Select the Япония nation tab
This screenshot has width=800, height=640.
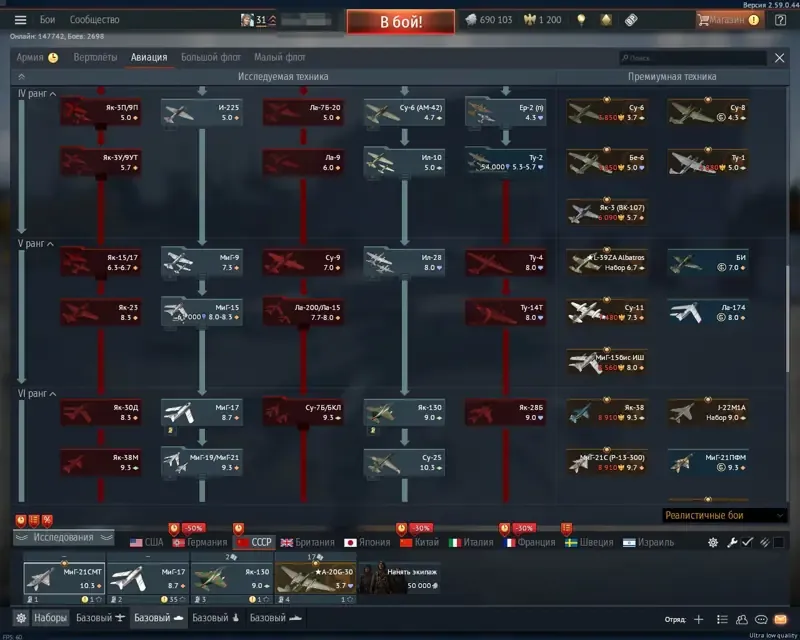367,543
